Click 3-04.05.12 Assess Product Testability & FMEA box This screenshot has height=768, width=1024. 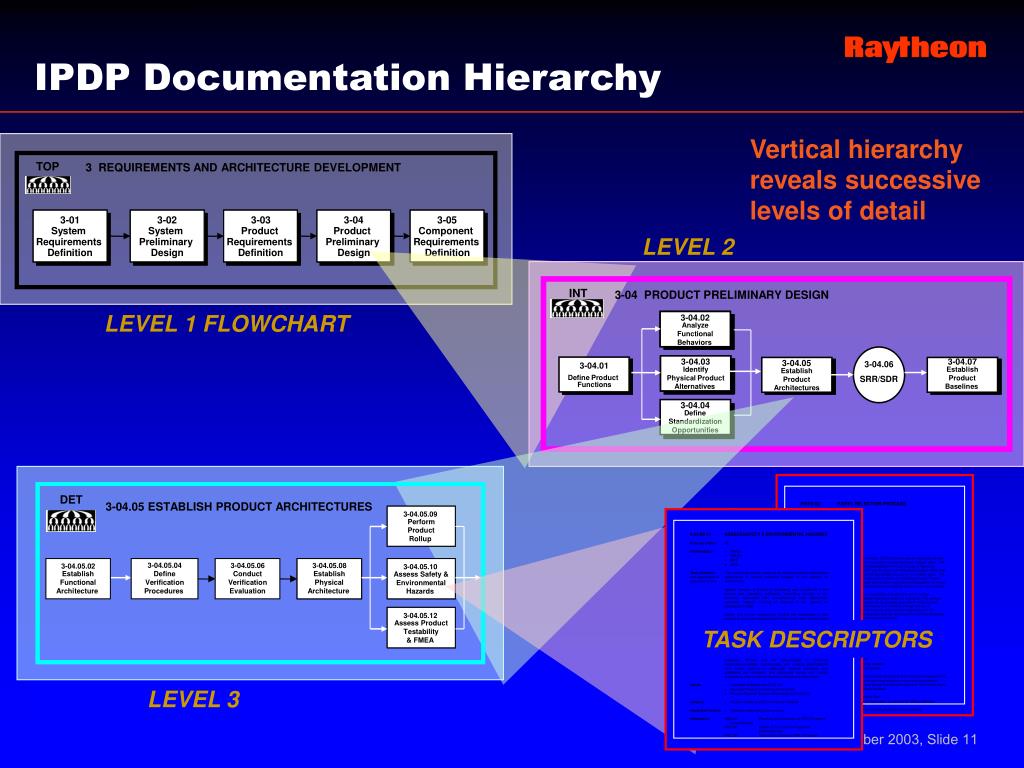point(421,628)
